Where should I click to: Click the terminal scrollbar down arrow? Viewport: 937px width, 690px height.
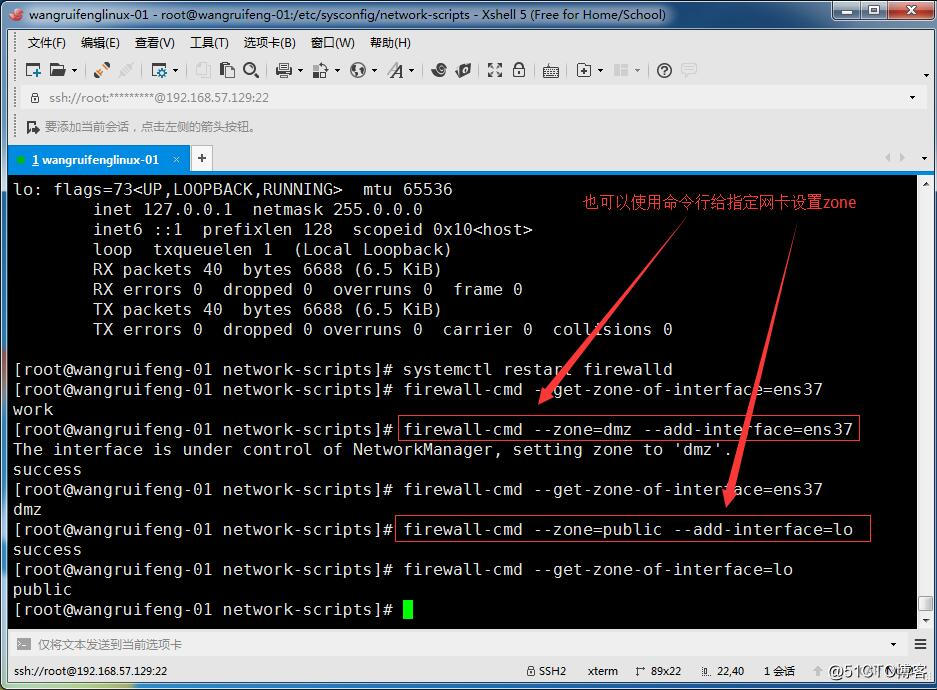pyautogui.click(x=926, y=621)
